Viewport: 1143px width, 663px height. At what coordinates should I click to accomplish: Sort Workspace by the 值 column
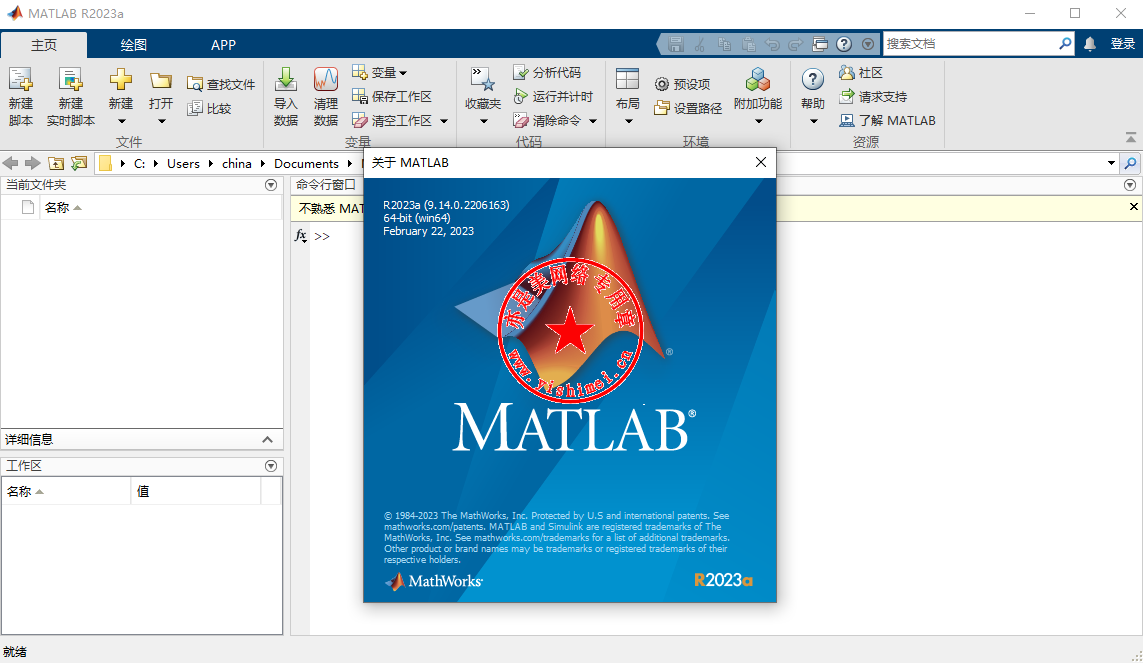point(195,491)
